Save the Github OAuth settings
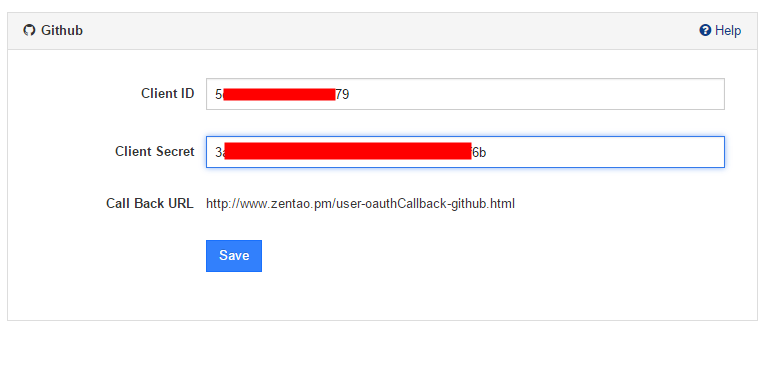The height and width of the screenshot is (368, 770). pos(234,255)
